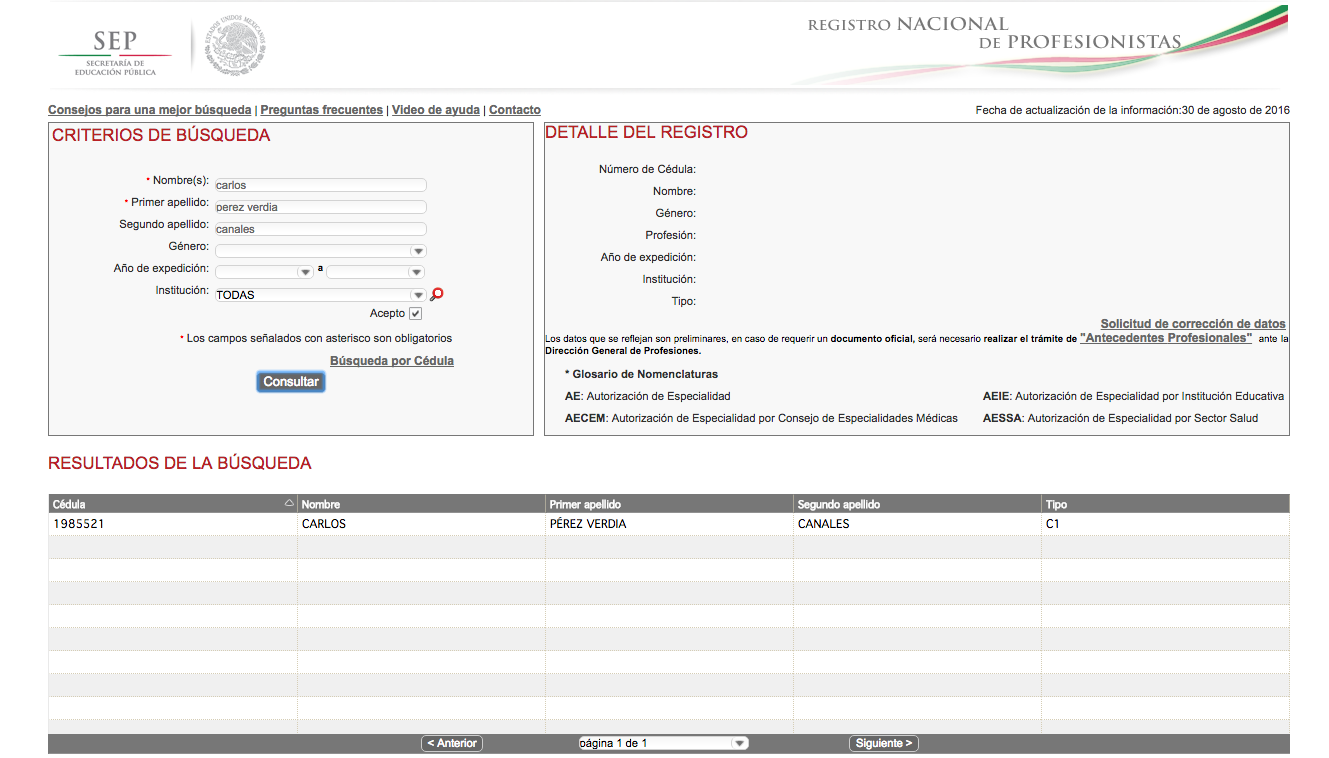Image resolution: width=1329 pixels, height=758 pixels.
Task: Click the red magnifier icon beside Institución
Action: click(x=436, y=294)
